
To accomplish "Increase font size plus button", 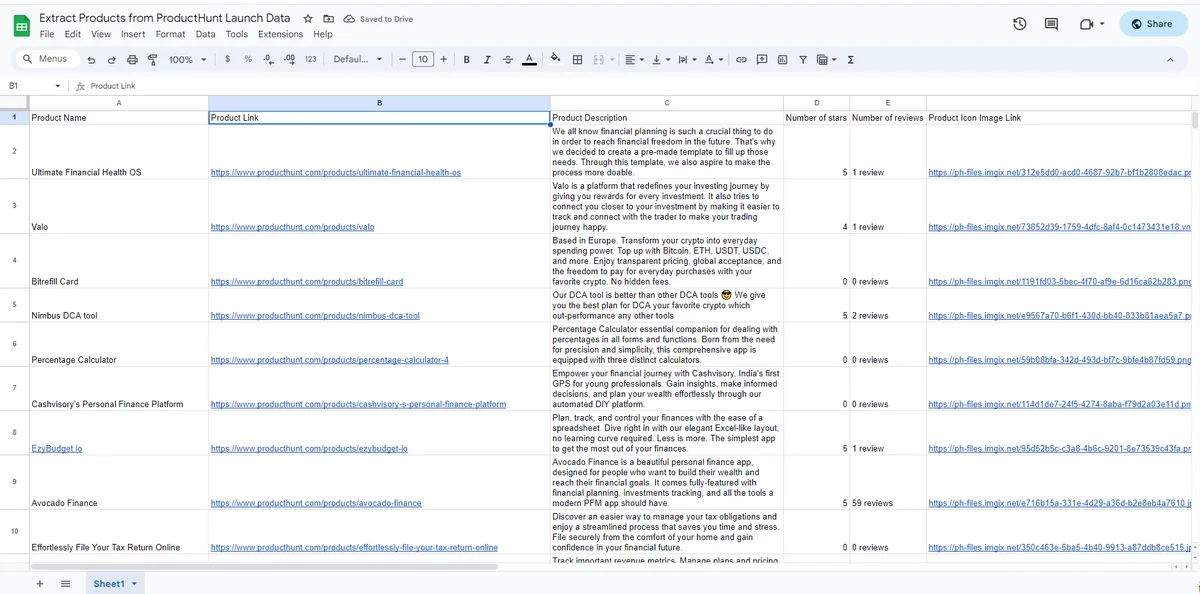I will pyautogui.click(x=444, y=60).
